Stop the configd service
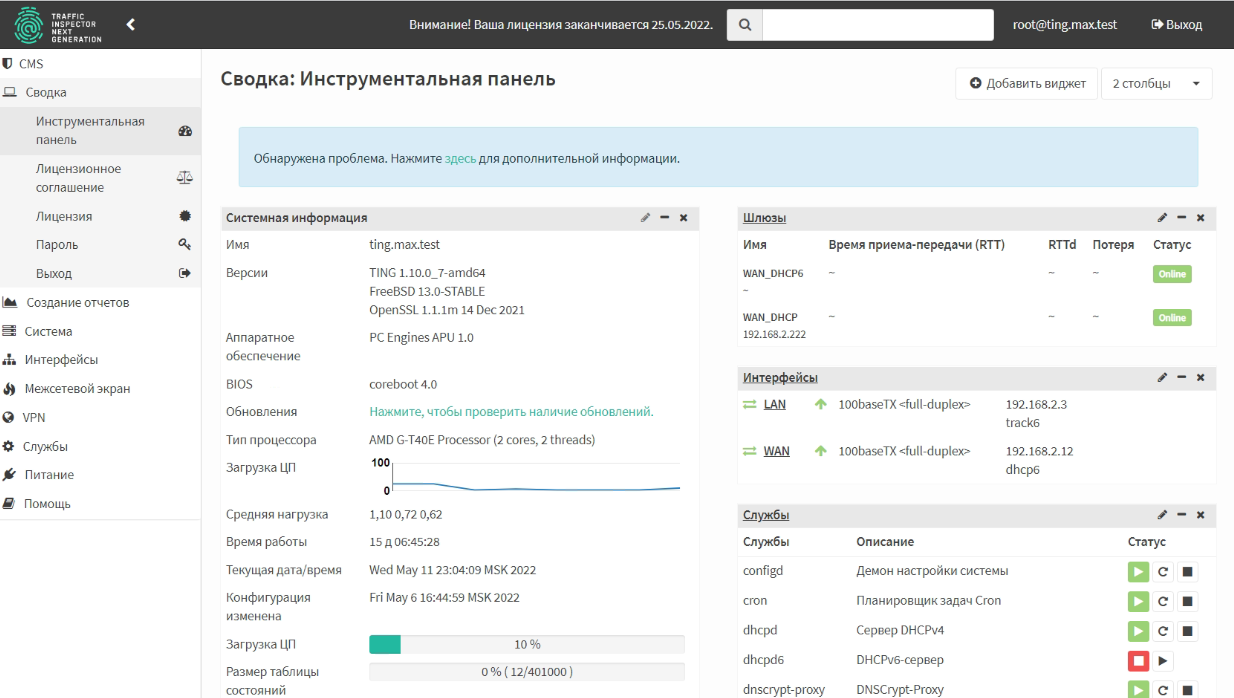 click(x=1187, y=572)
